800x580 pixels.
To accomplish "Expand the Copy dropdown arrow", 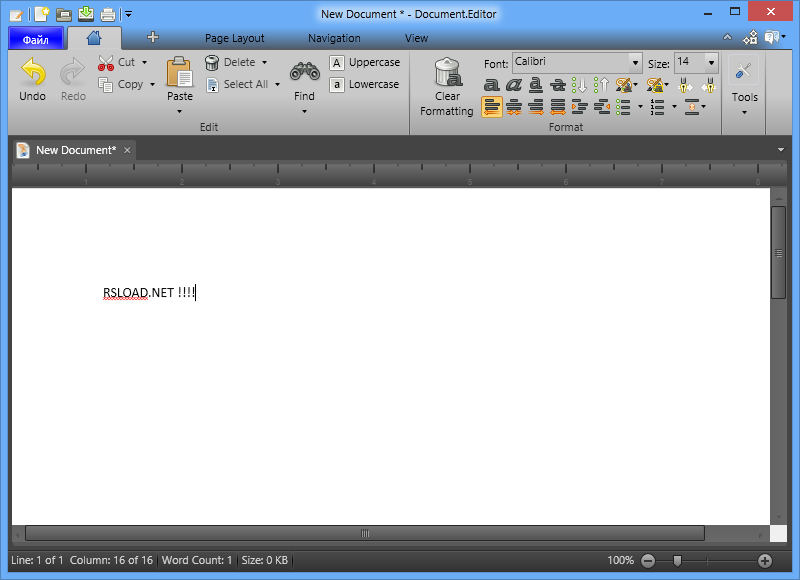I will coord(153,85).
